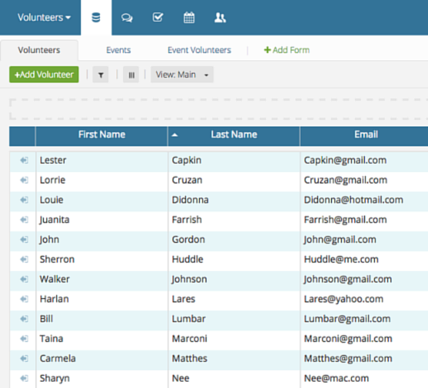Select first name cell Taina
The height and width of the screenshot is (388, 428).
tap(101, 339)
